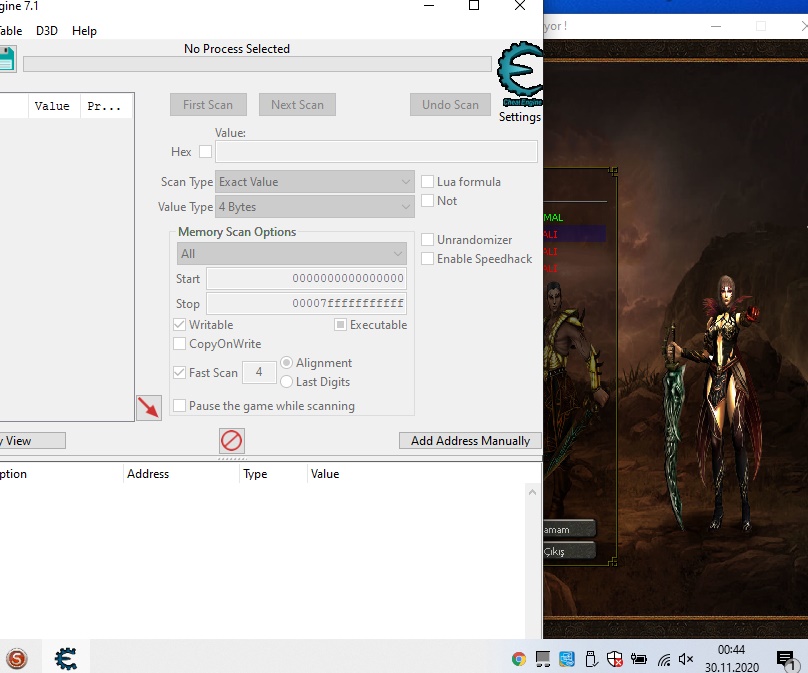Click the Çıkış button in game window
Image resolution: width=808 pixels, height=673 pixels.
point(569,551)
